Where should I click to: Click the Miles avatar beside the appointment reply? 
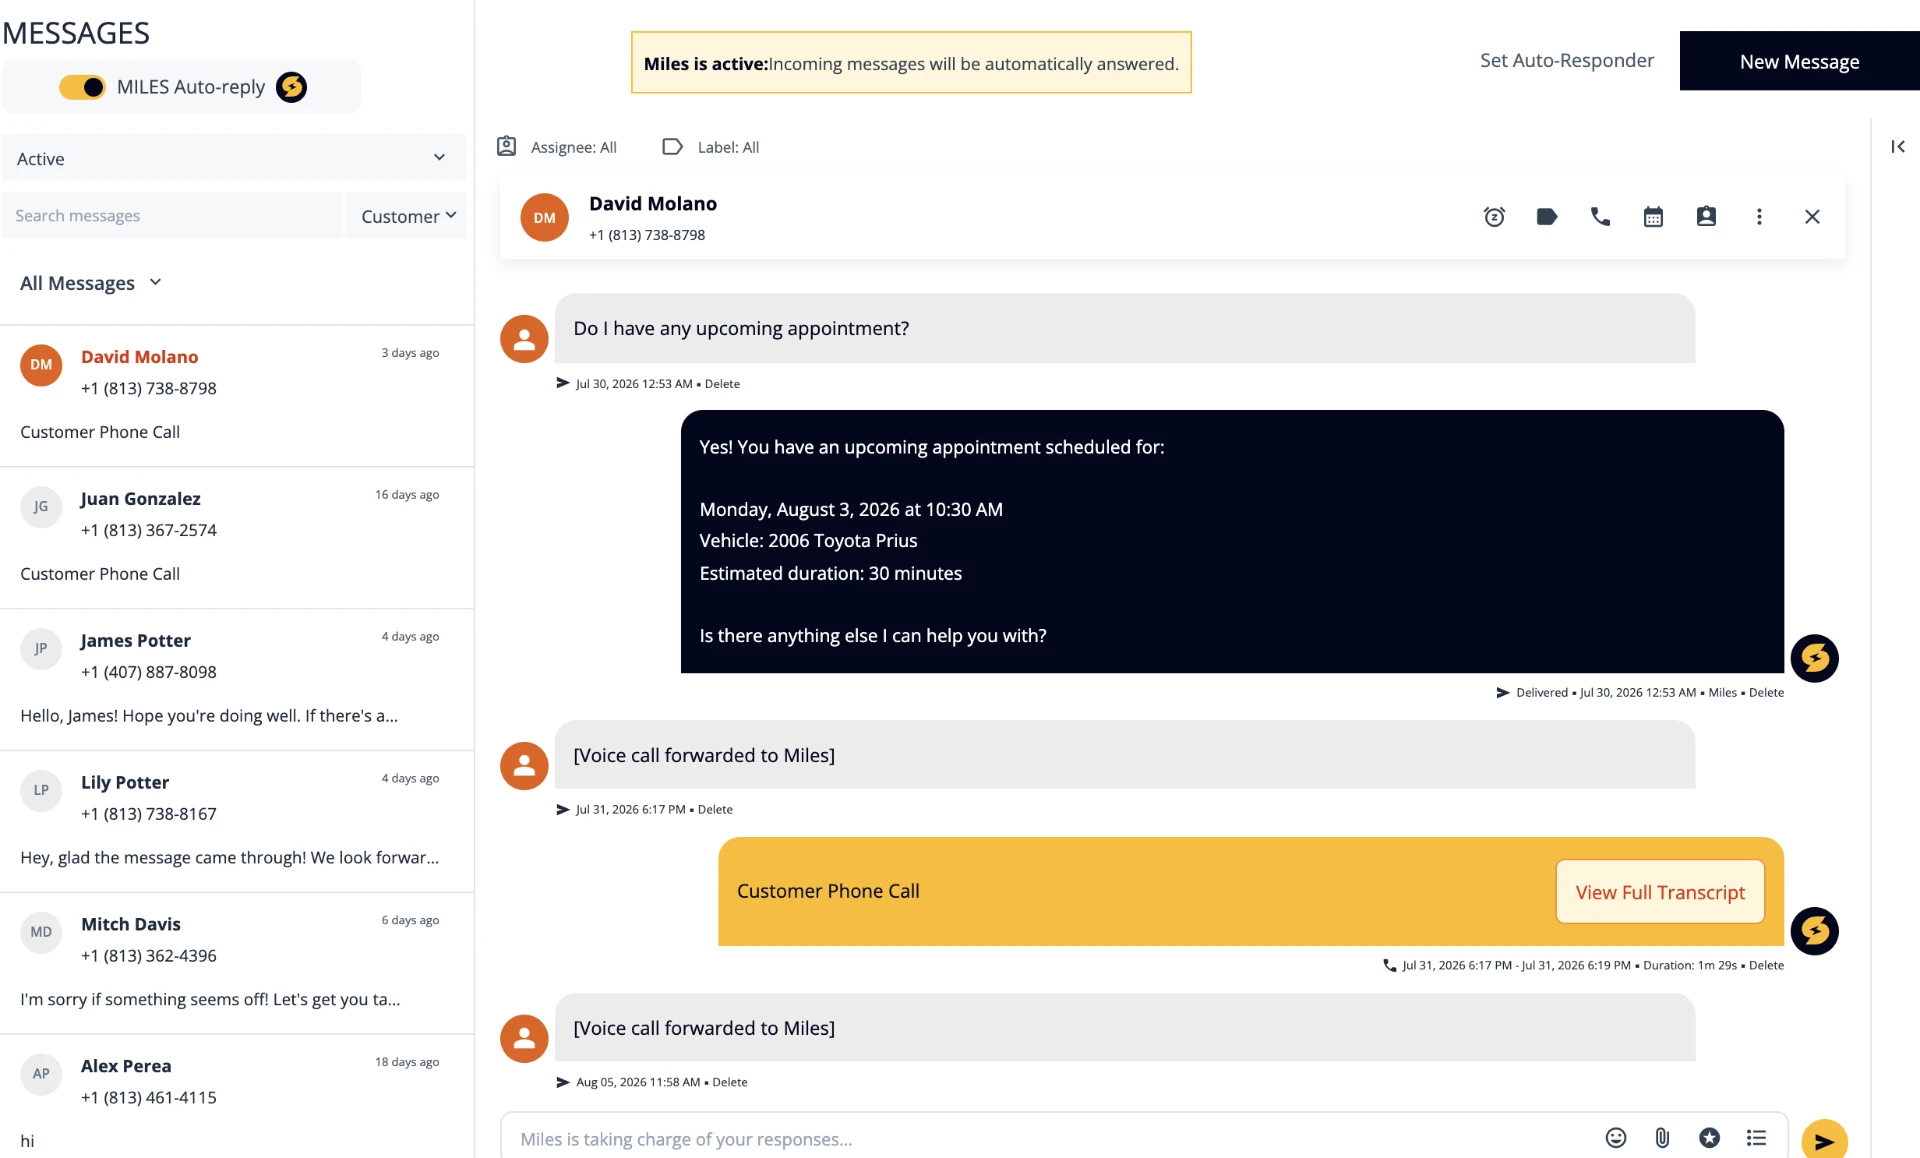click(x=1814, y=658)
